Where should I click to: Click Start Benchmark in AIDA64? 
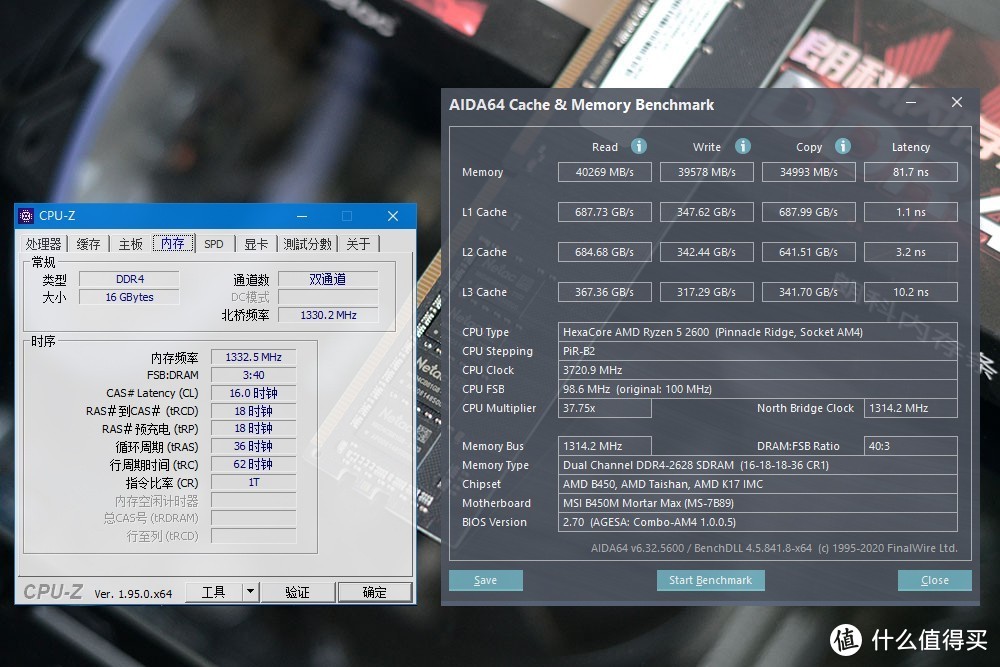(710, 580)
